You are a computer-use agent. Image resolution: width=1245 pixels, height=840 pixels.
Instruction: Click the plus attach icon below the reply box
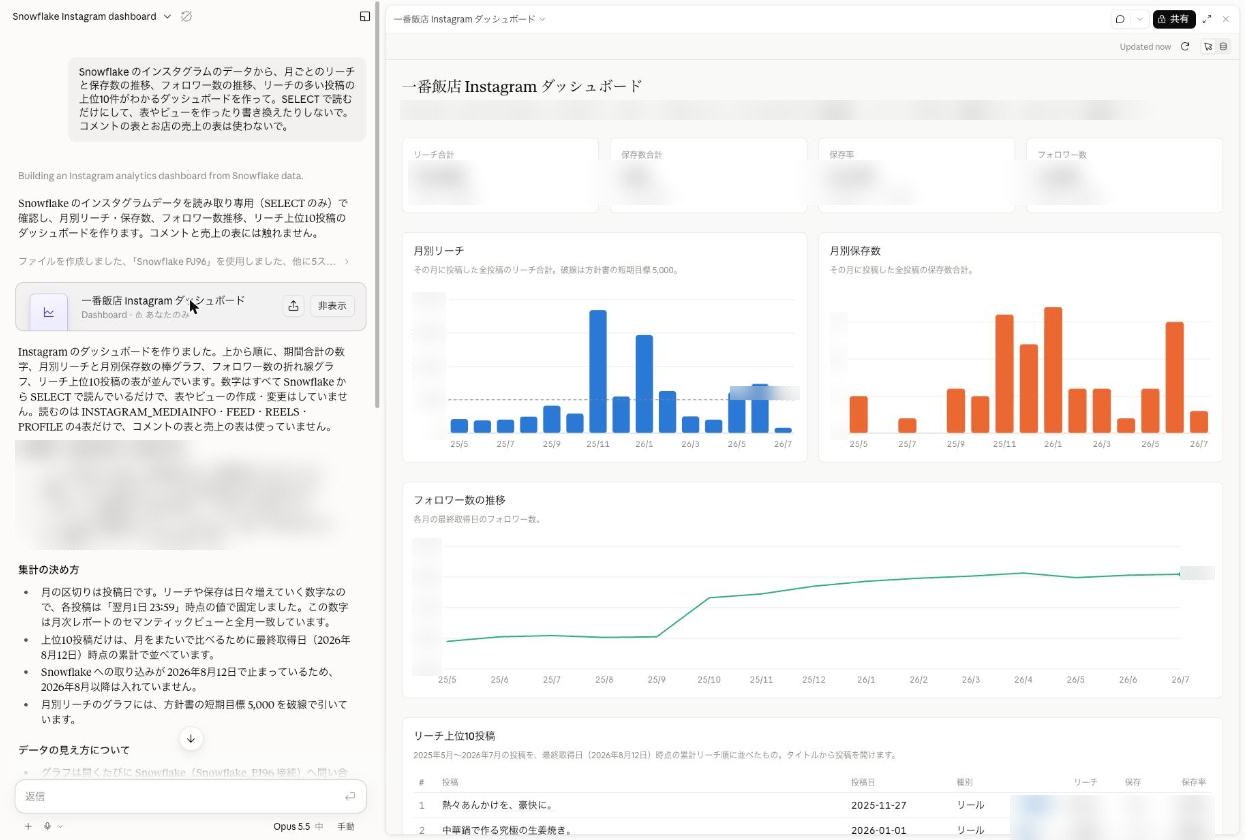coord(28,826)
